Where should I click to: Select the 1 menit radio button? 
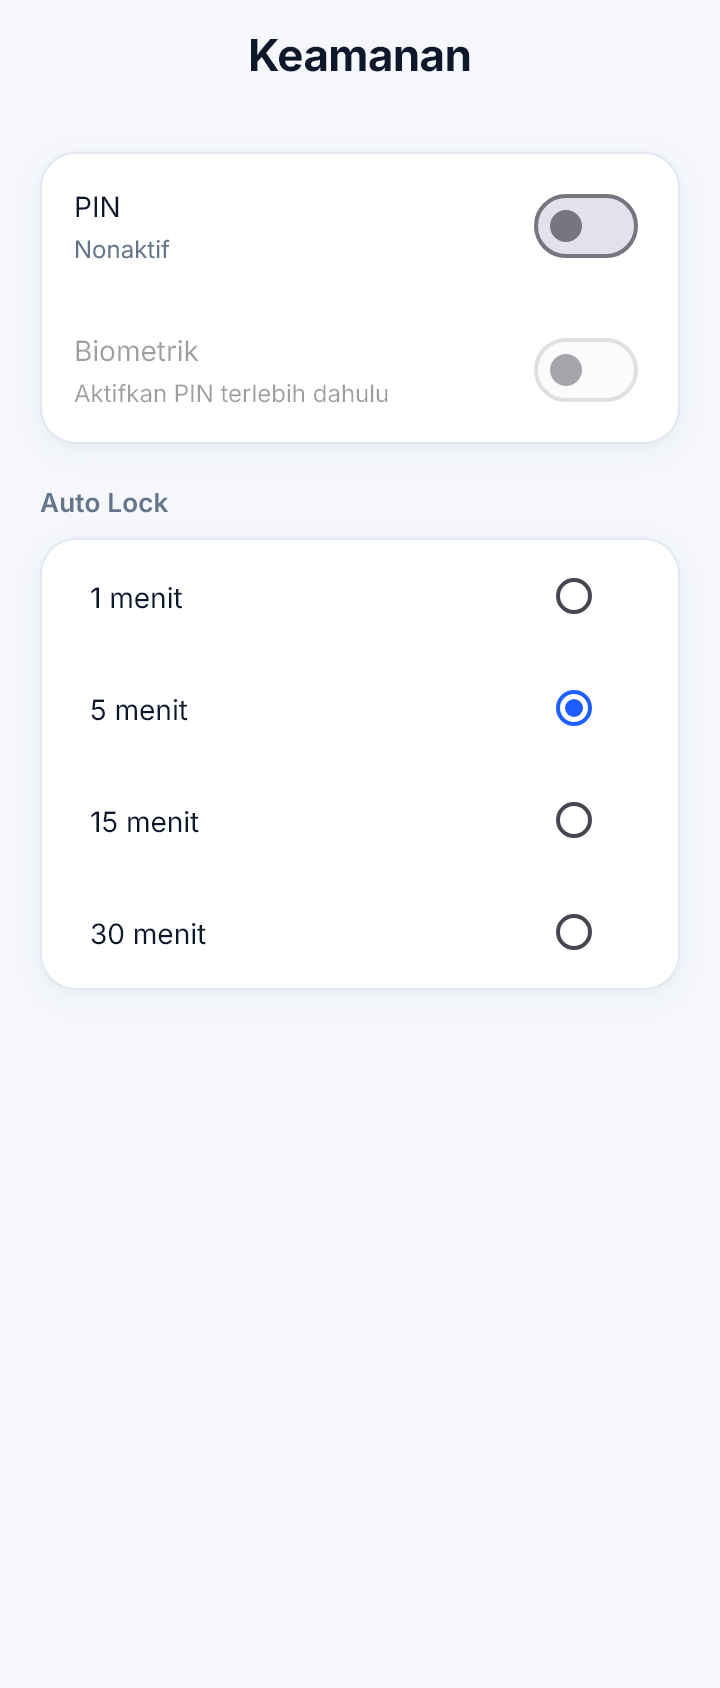tap(574, 597)
